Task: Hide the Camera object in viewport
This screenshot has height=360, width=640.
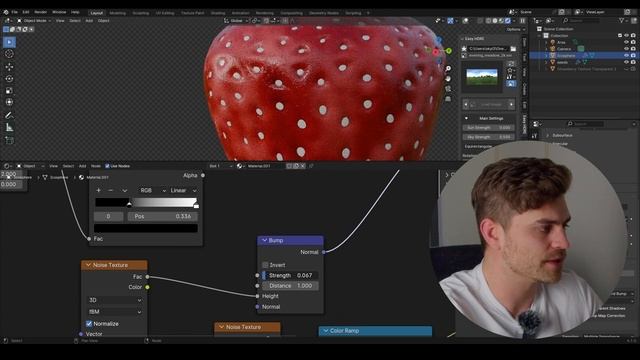Action: pyautogui.click(x=627, y=49)
